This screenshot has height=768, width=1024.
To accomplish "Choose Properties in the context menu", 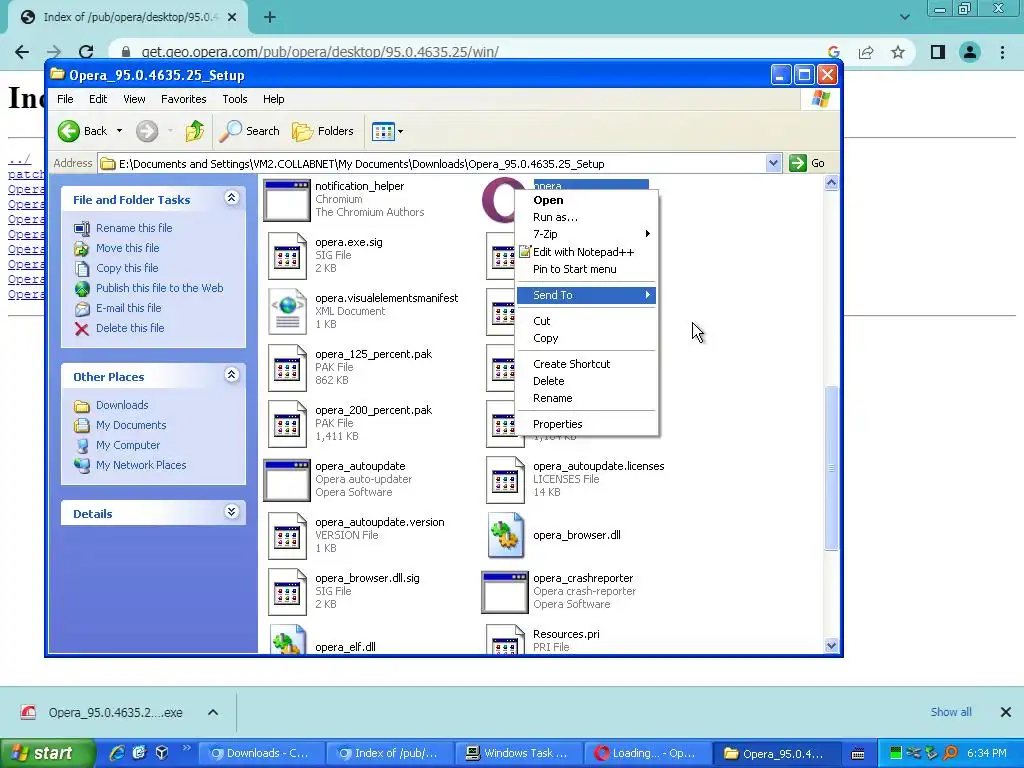I will (x=586, y=424).
